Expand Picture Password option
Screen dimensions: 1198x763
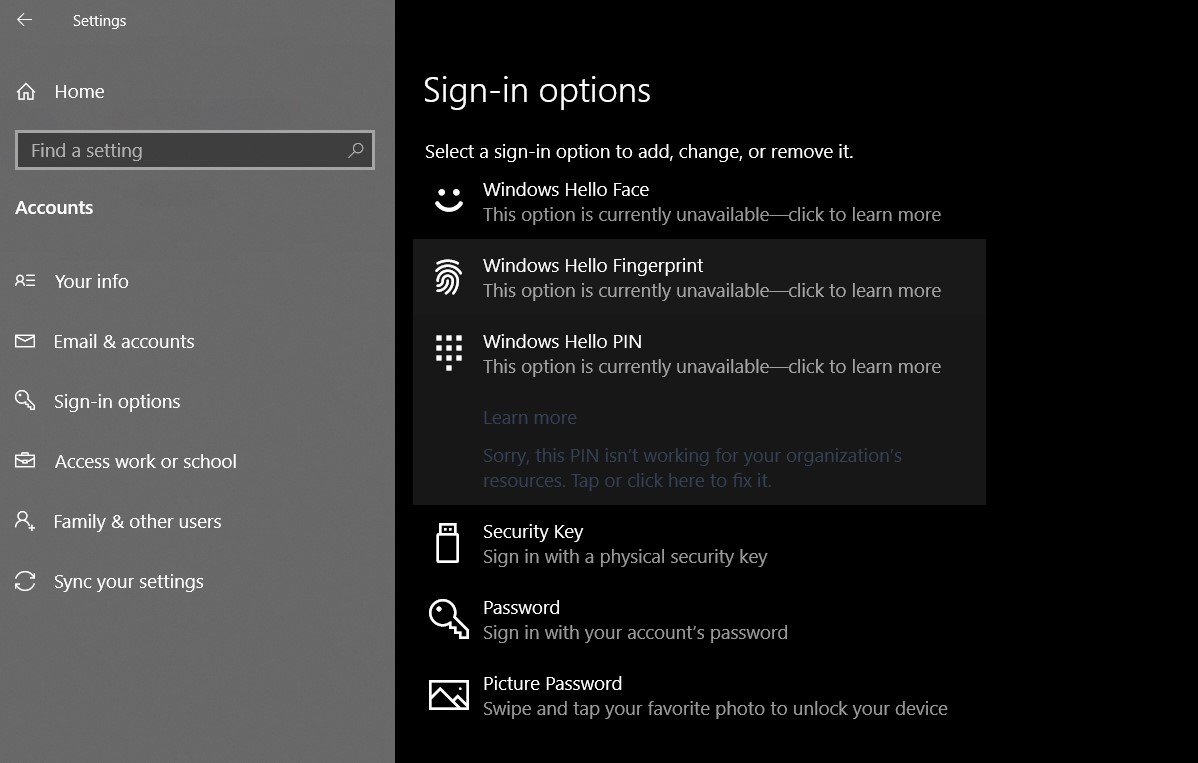[x=699, y=696]
